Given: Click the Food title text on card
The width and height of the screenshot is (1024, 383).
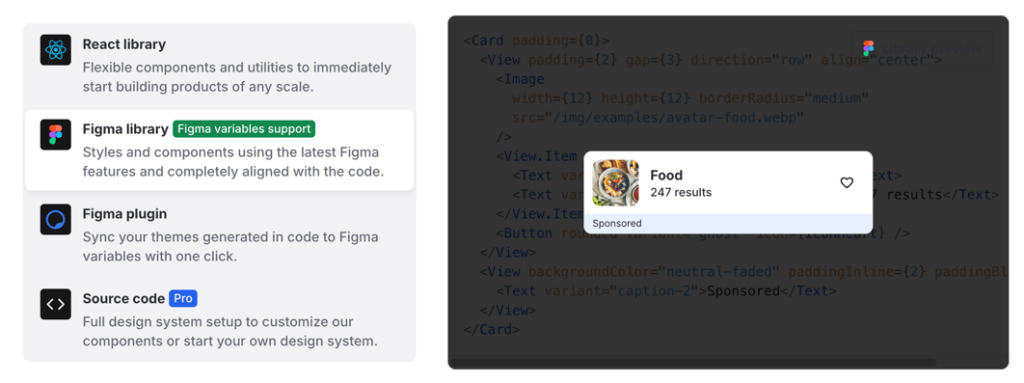Looking at the screenshot, I should 666,175.
